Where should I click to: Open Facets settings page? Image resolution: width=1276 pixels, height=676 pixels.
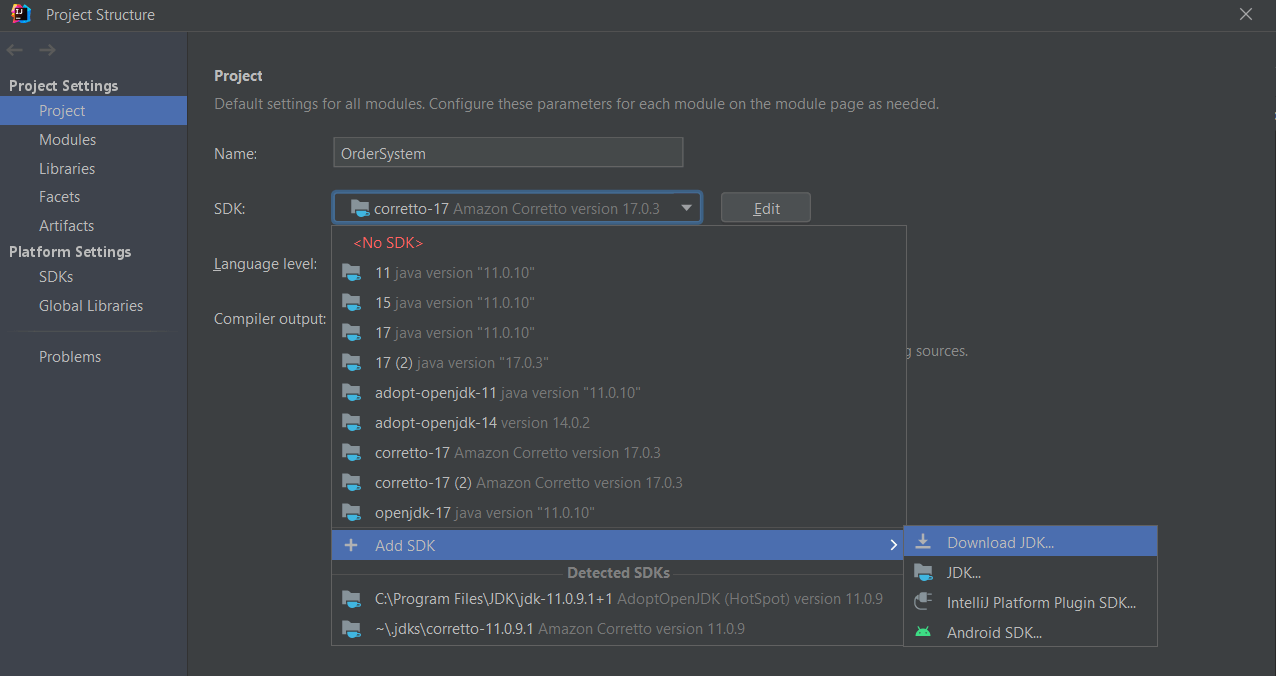(93, 197)
